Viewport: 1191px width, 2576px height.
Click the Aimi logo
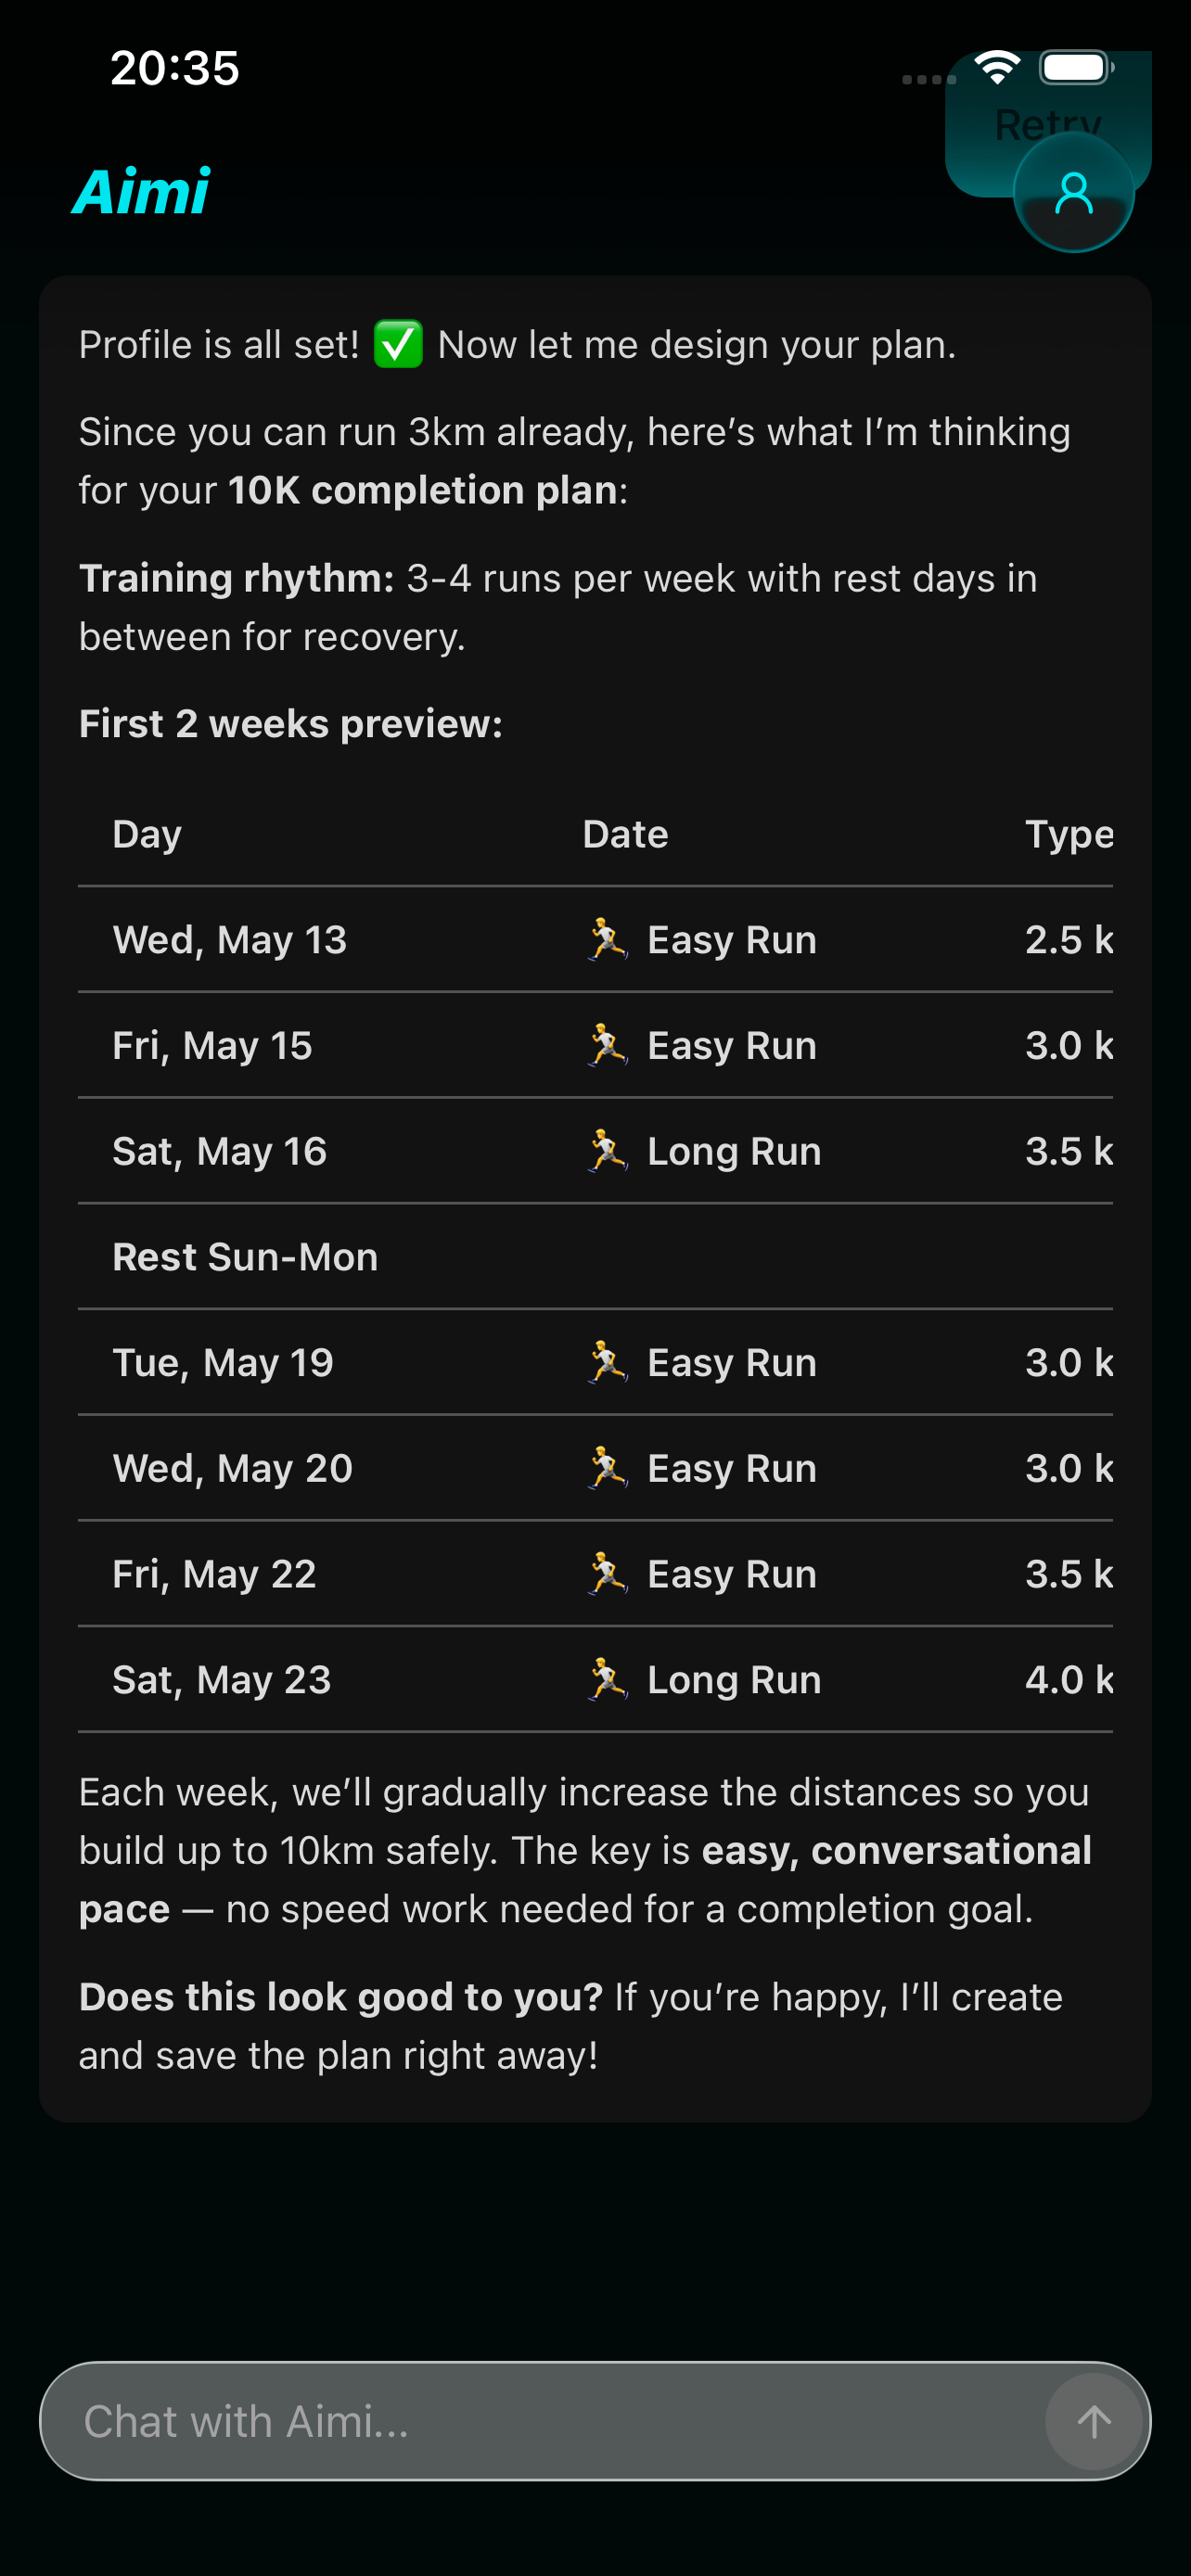click(142, 191)
